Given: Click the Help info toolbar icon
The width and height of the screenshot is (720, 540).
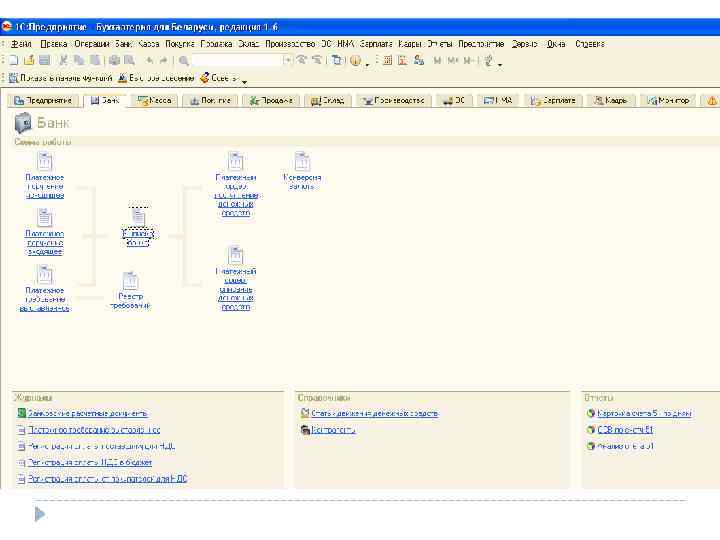Looking at the screenshot, I should coord(355,60).
